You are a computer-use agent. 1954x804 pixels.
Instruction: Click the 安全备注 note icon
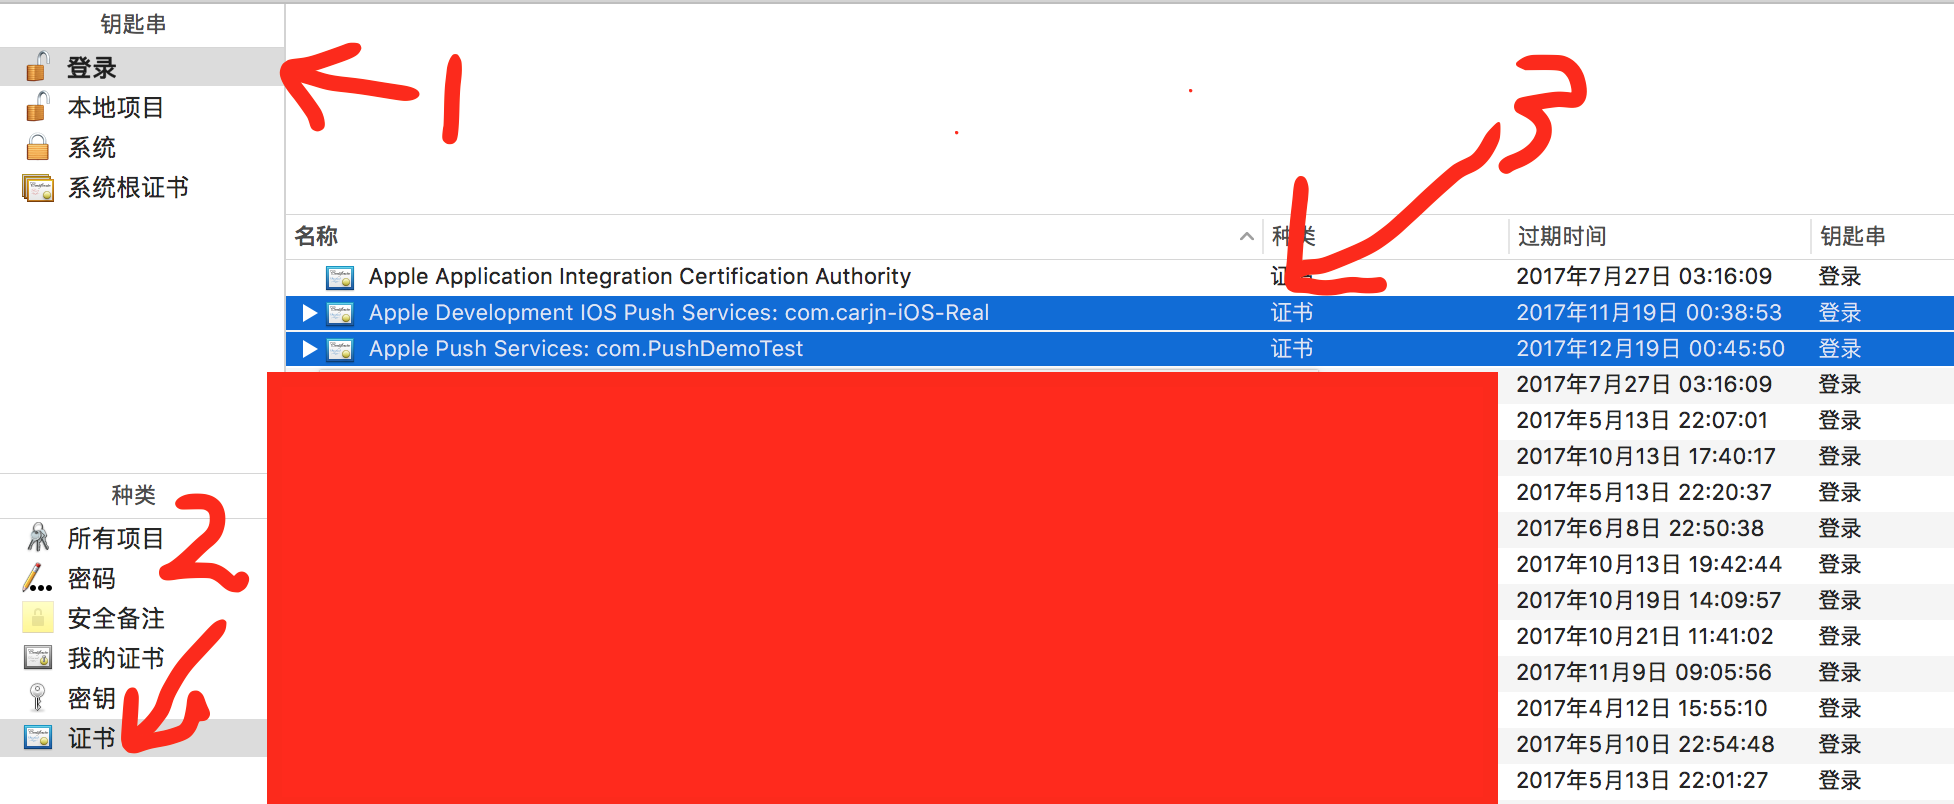[x=38, y=618]
